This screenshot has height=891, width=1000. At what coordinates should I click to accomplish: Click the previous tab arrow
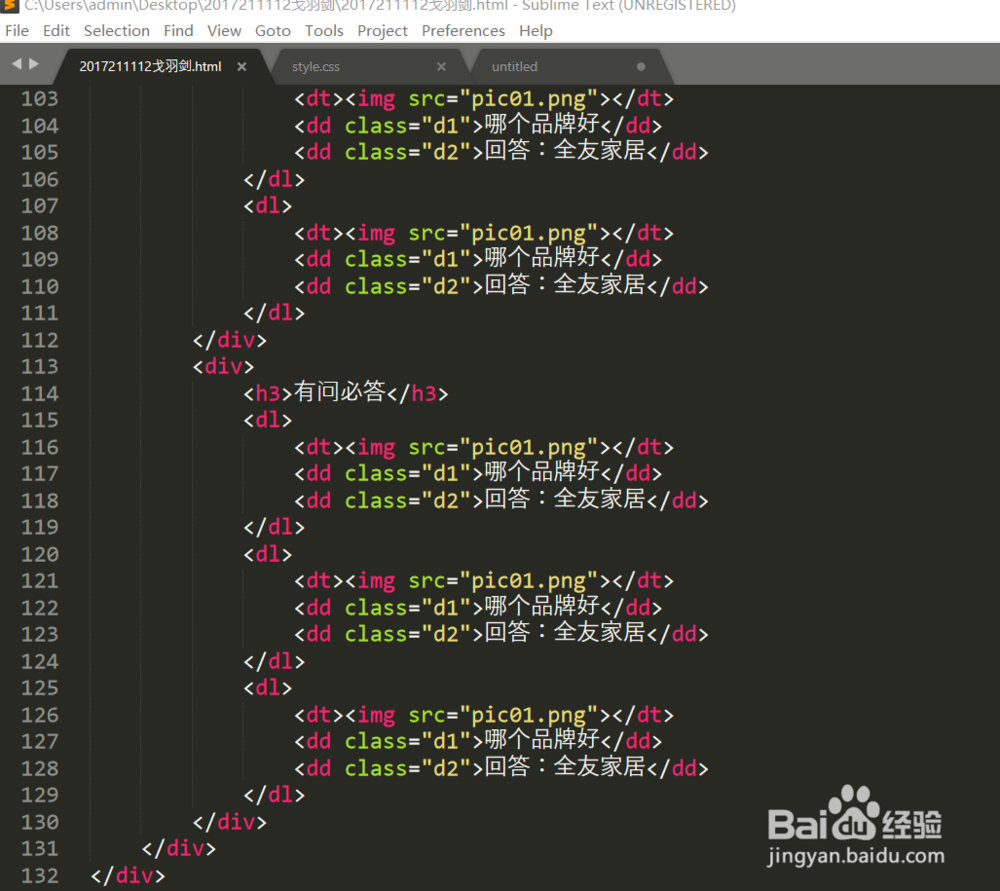17,64
